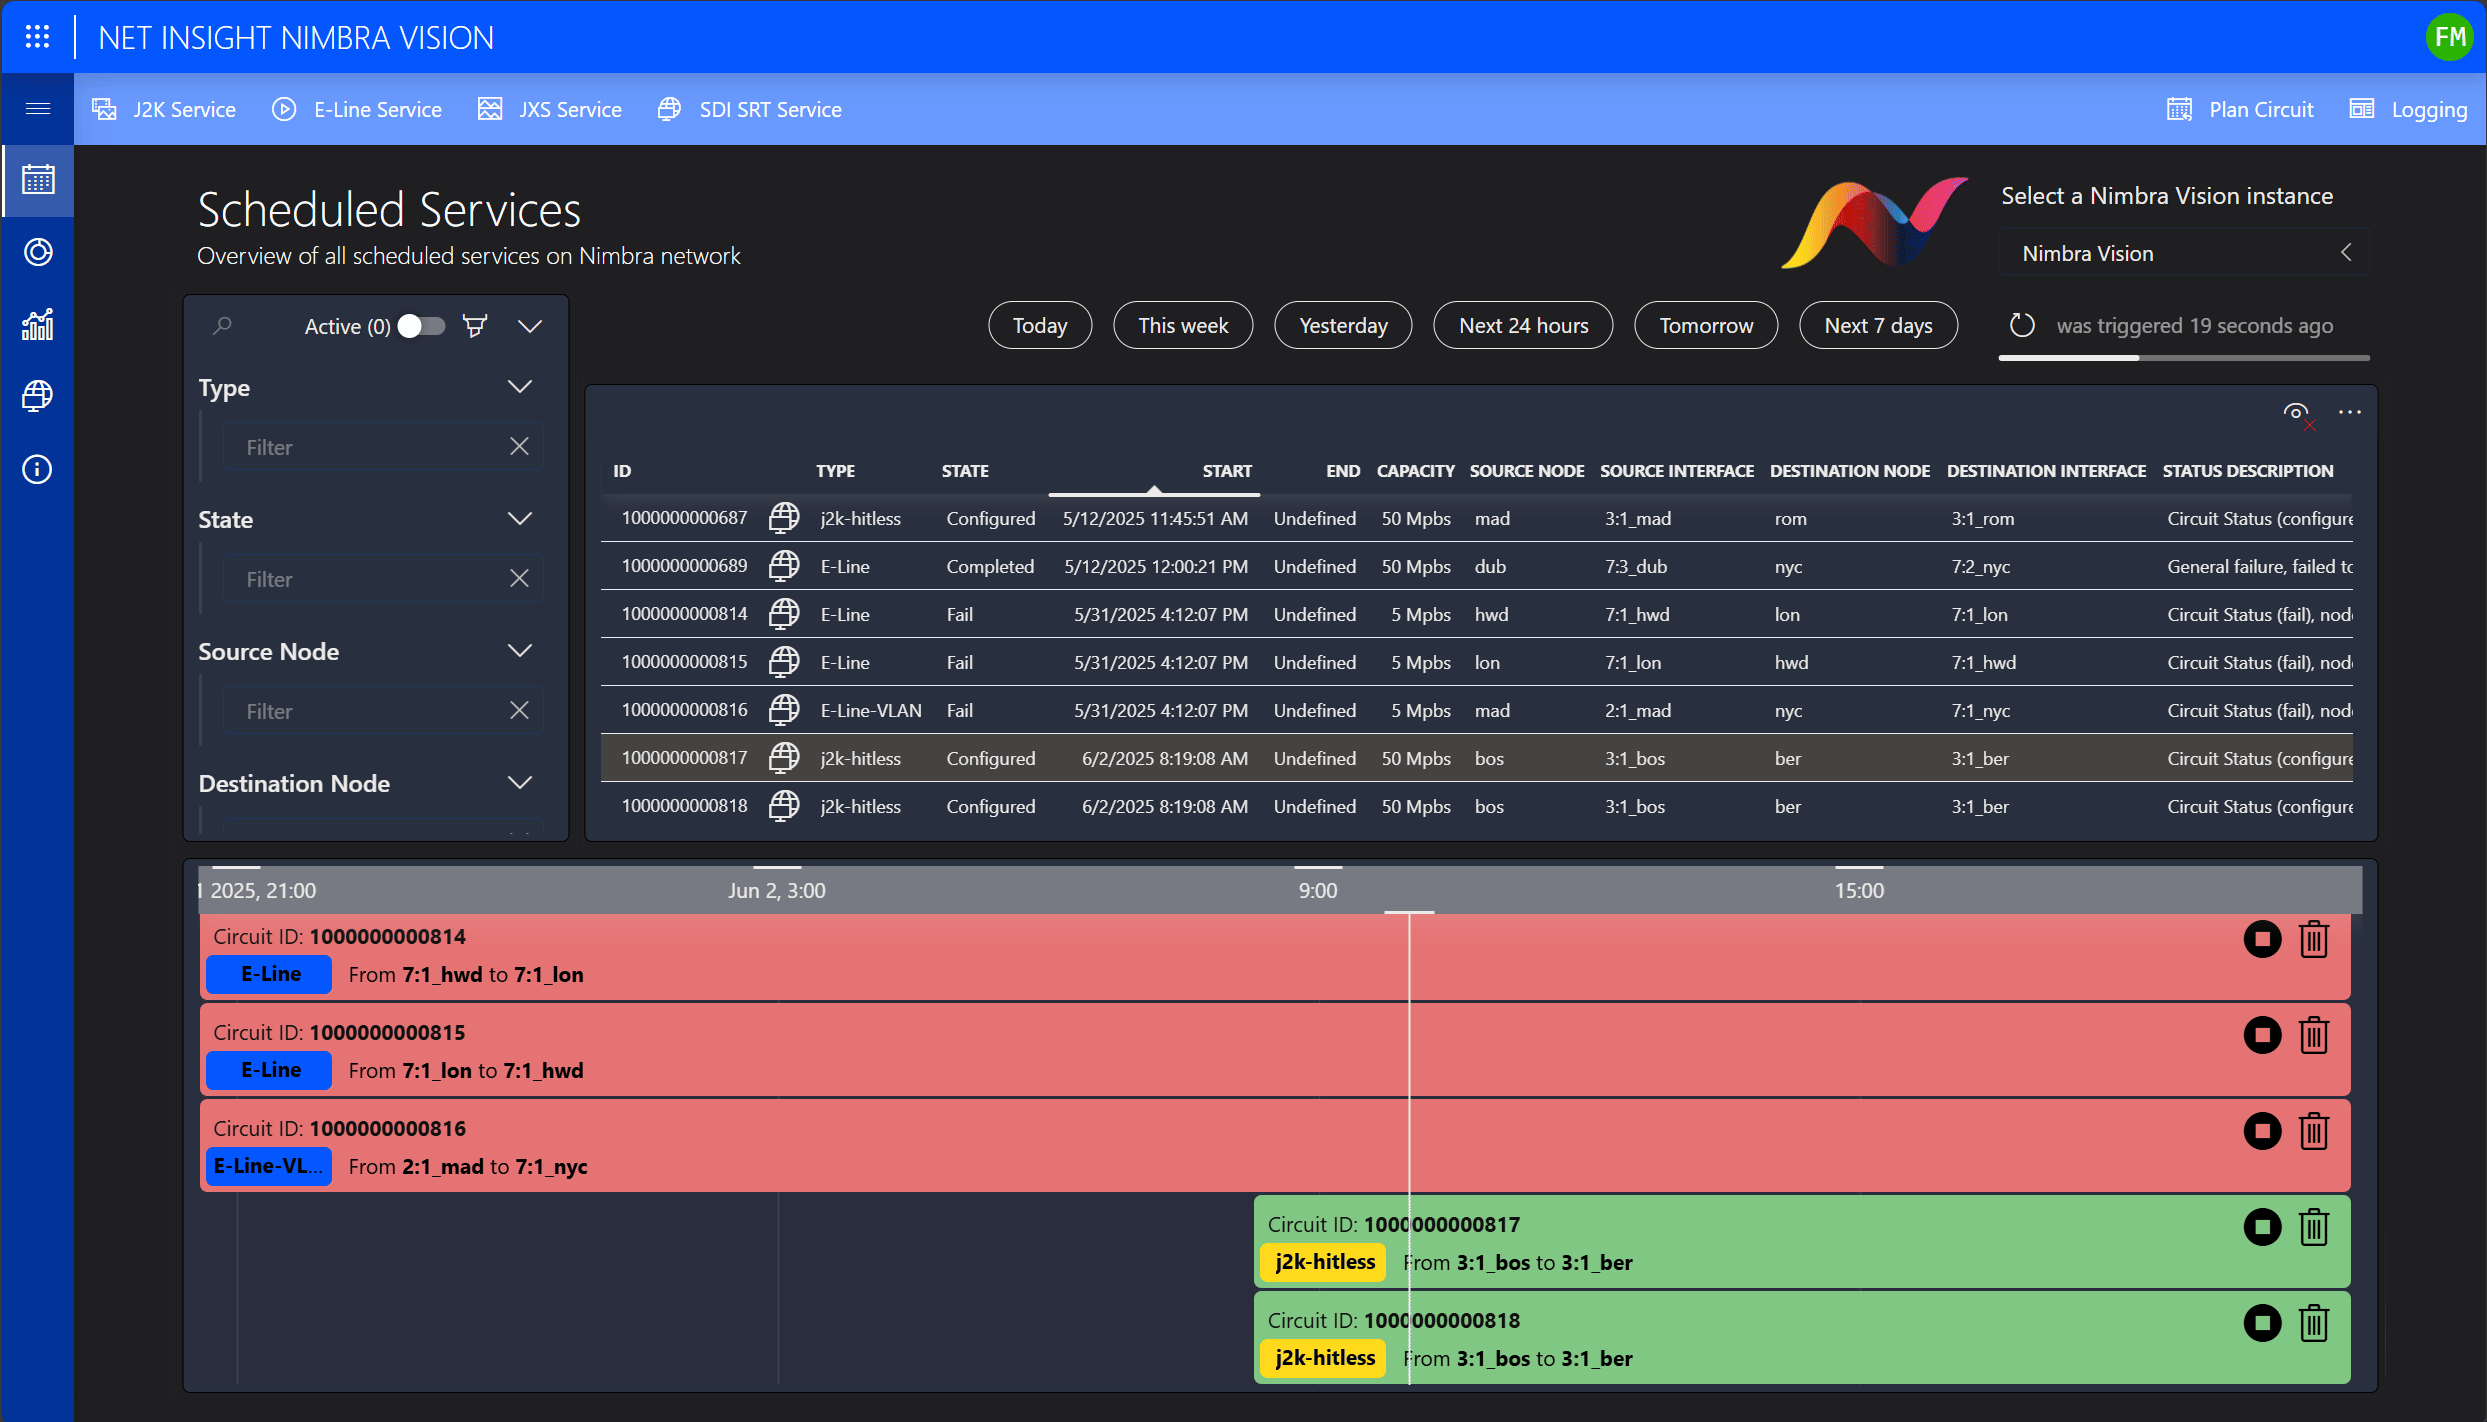2487x1422 pixels.
Task: Collapse the Source Node filter section
Action: (x=519, y=651)
